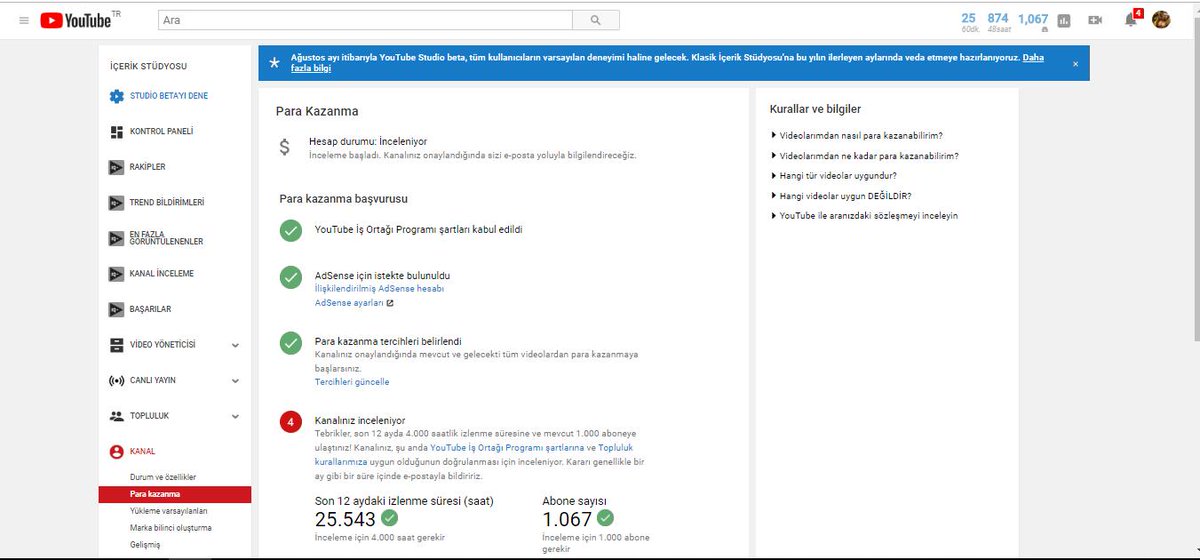The height and width of the screenshot is (560, 1200).
Task: Click the dollar sign account status icon
Action: tap(285, 148)
